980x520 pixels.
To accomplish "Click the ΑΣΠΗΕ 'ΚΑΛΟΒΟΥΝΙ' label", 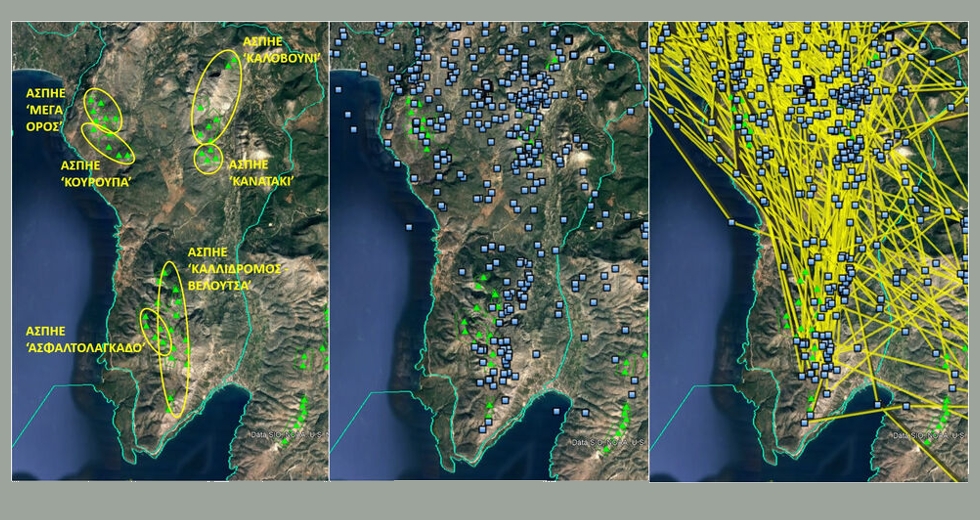I will point(280,50).
